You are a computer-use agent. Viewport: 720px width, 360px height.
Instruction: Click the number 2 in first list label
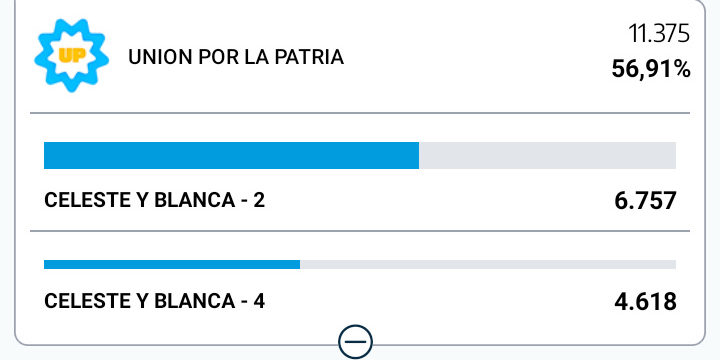(x=259, y=200)
